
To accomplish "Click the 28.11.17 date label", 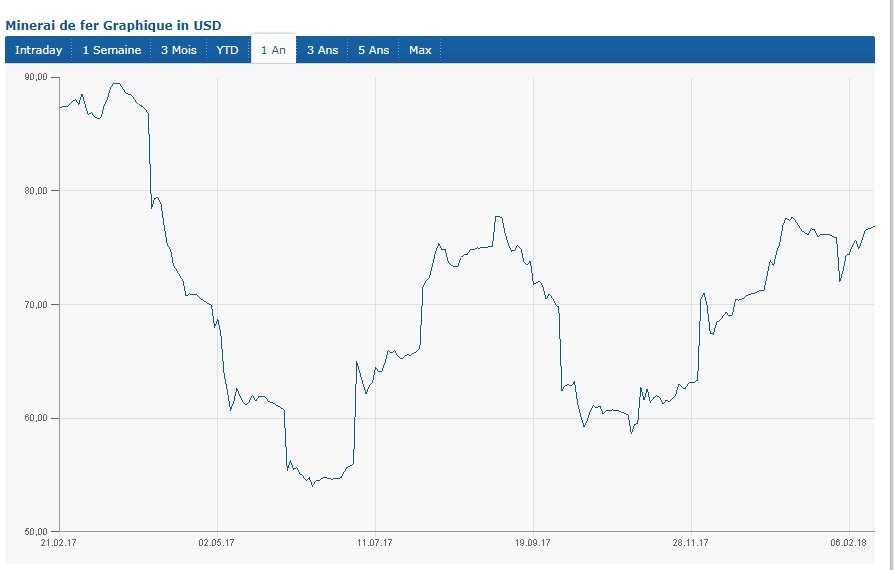I will (x=690, y=544).
